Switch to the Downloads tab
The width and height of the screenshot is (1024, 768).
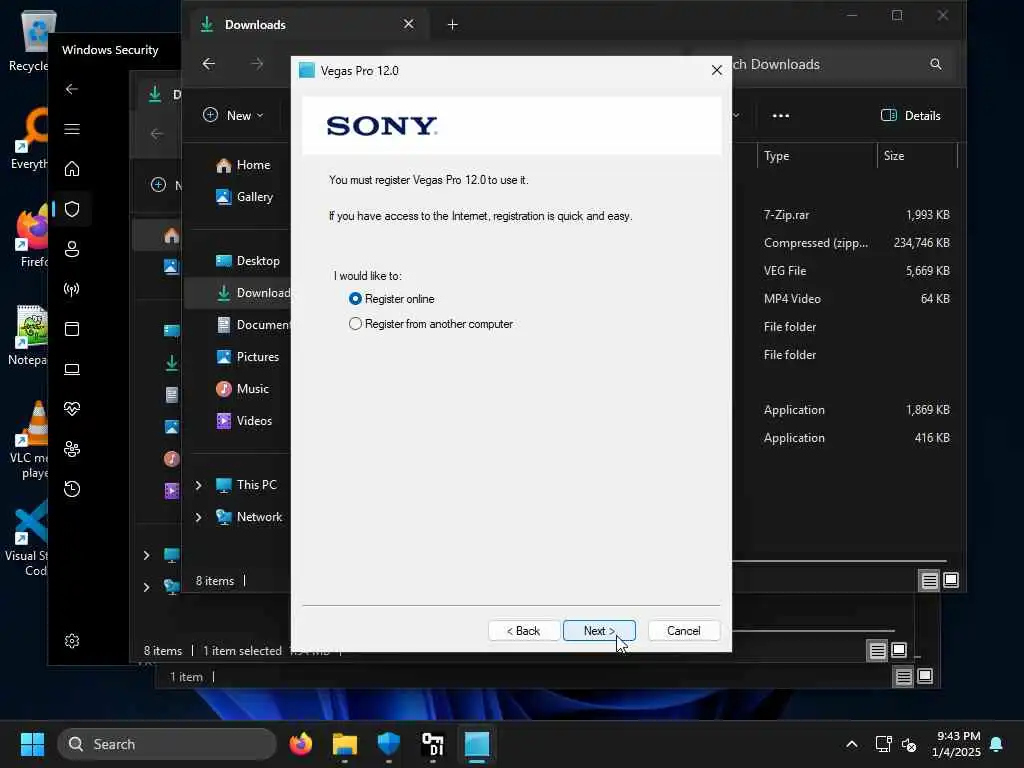coord(307,25)
